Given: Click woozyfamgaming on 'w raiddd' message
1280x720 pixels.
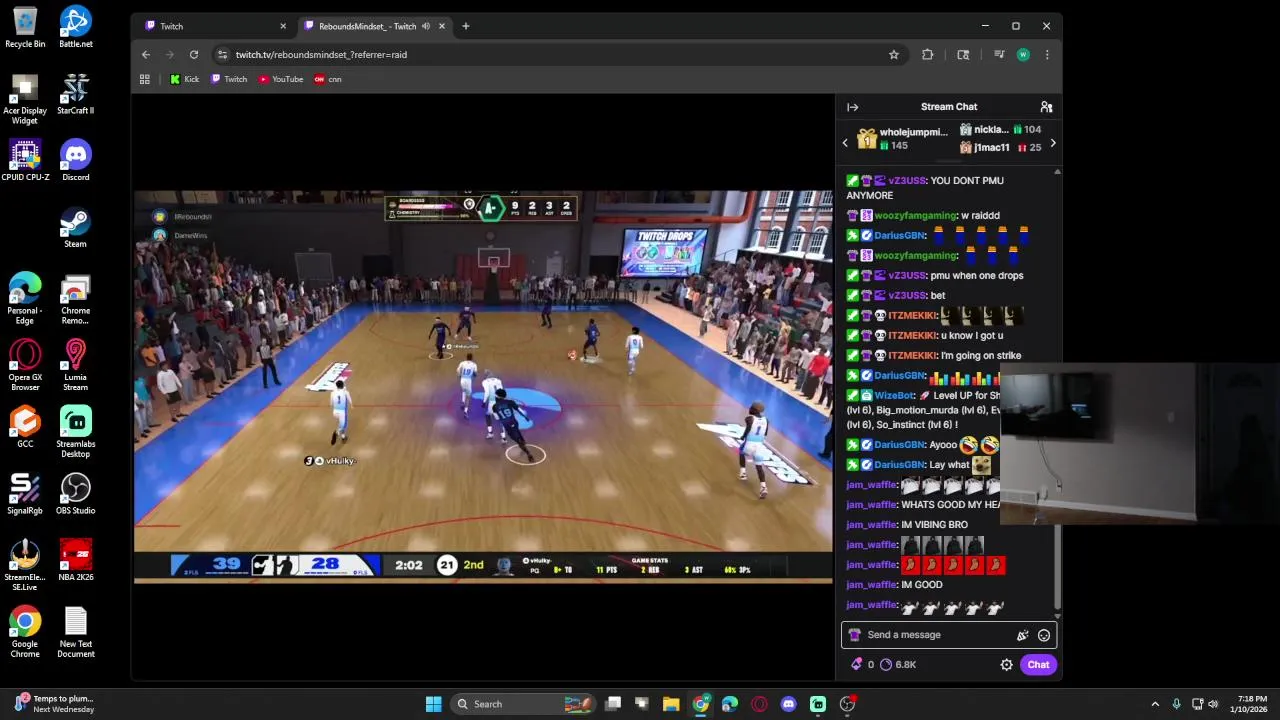Looking at the screenshot, I should (916, 216).
